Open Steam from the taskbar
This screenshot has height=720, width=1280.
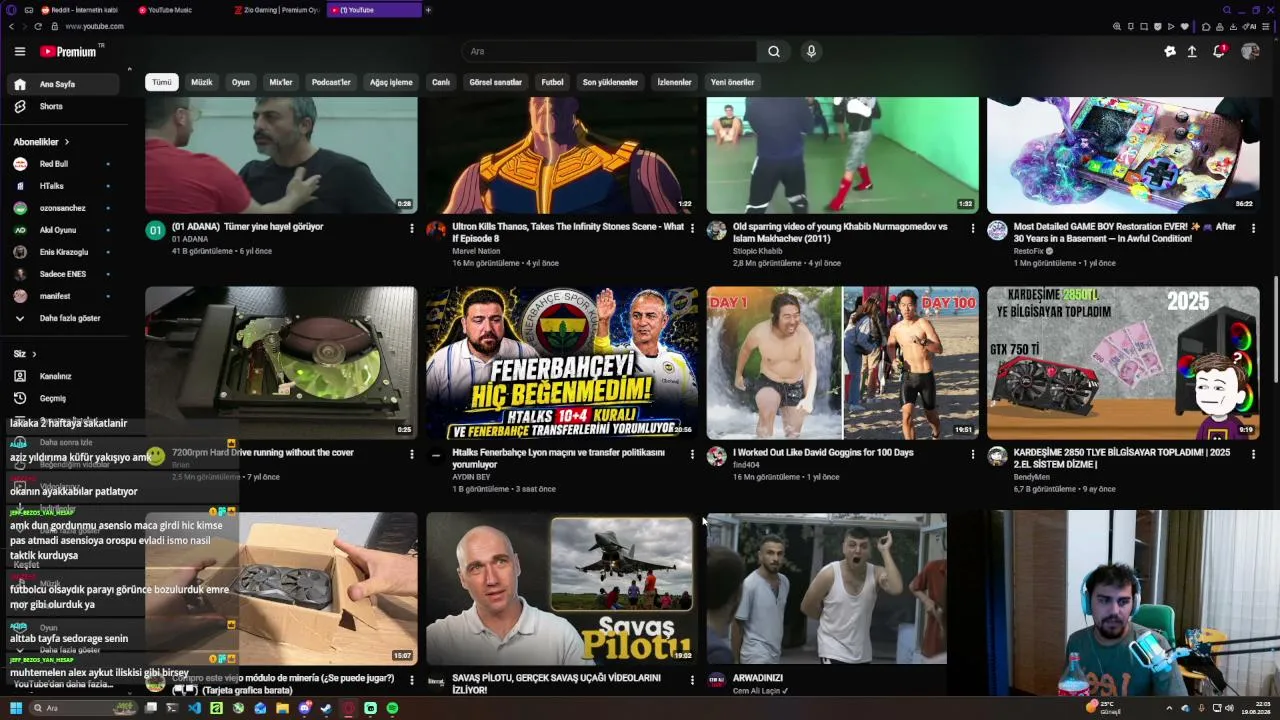pyautogui.click(x=326, y=708)
